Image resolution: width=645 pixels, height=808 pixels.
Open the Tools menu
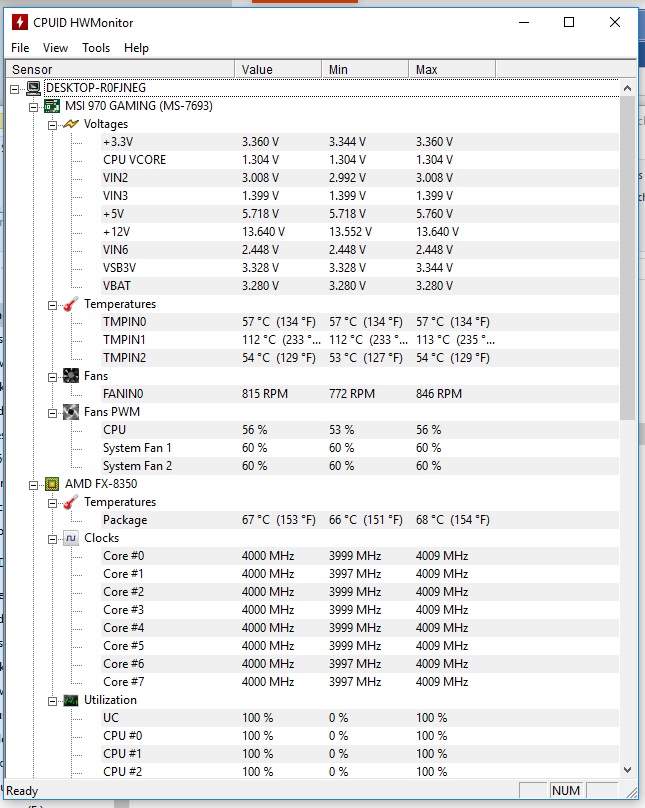96,48
